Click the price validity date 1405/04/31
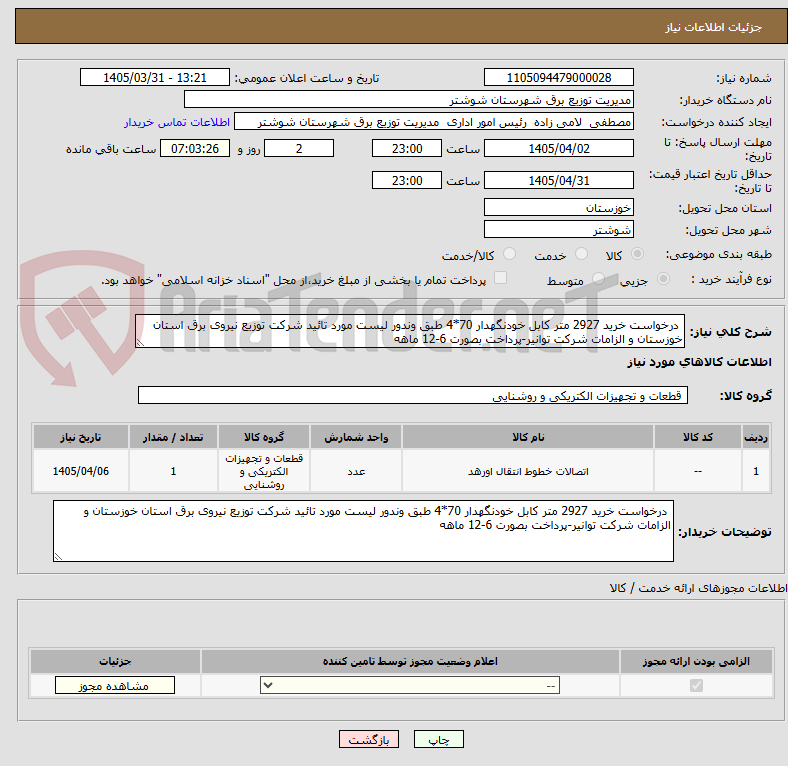 [x=559, y=180]
